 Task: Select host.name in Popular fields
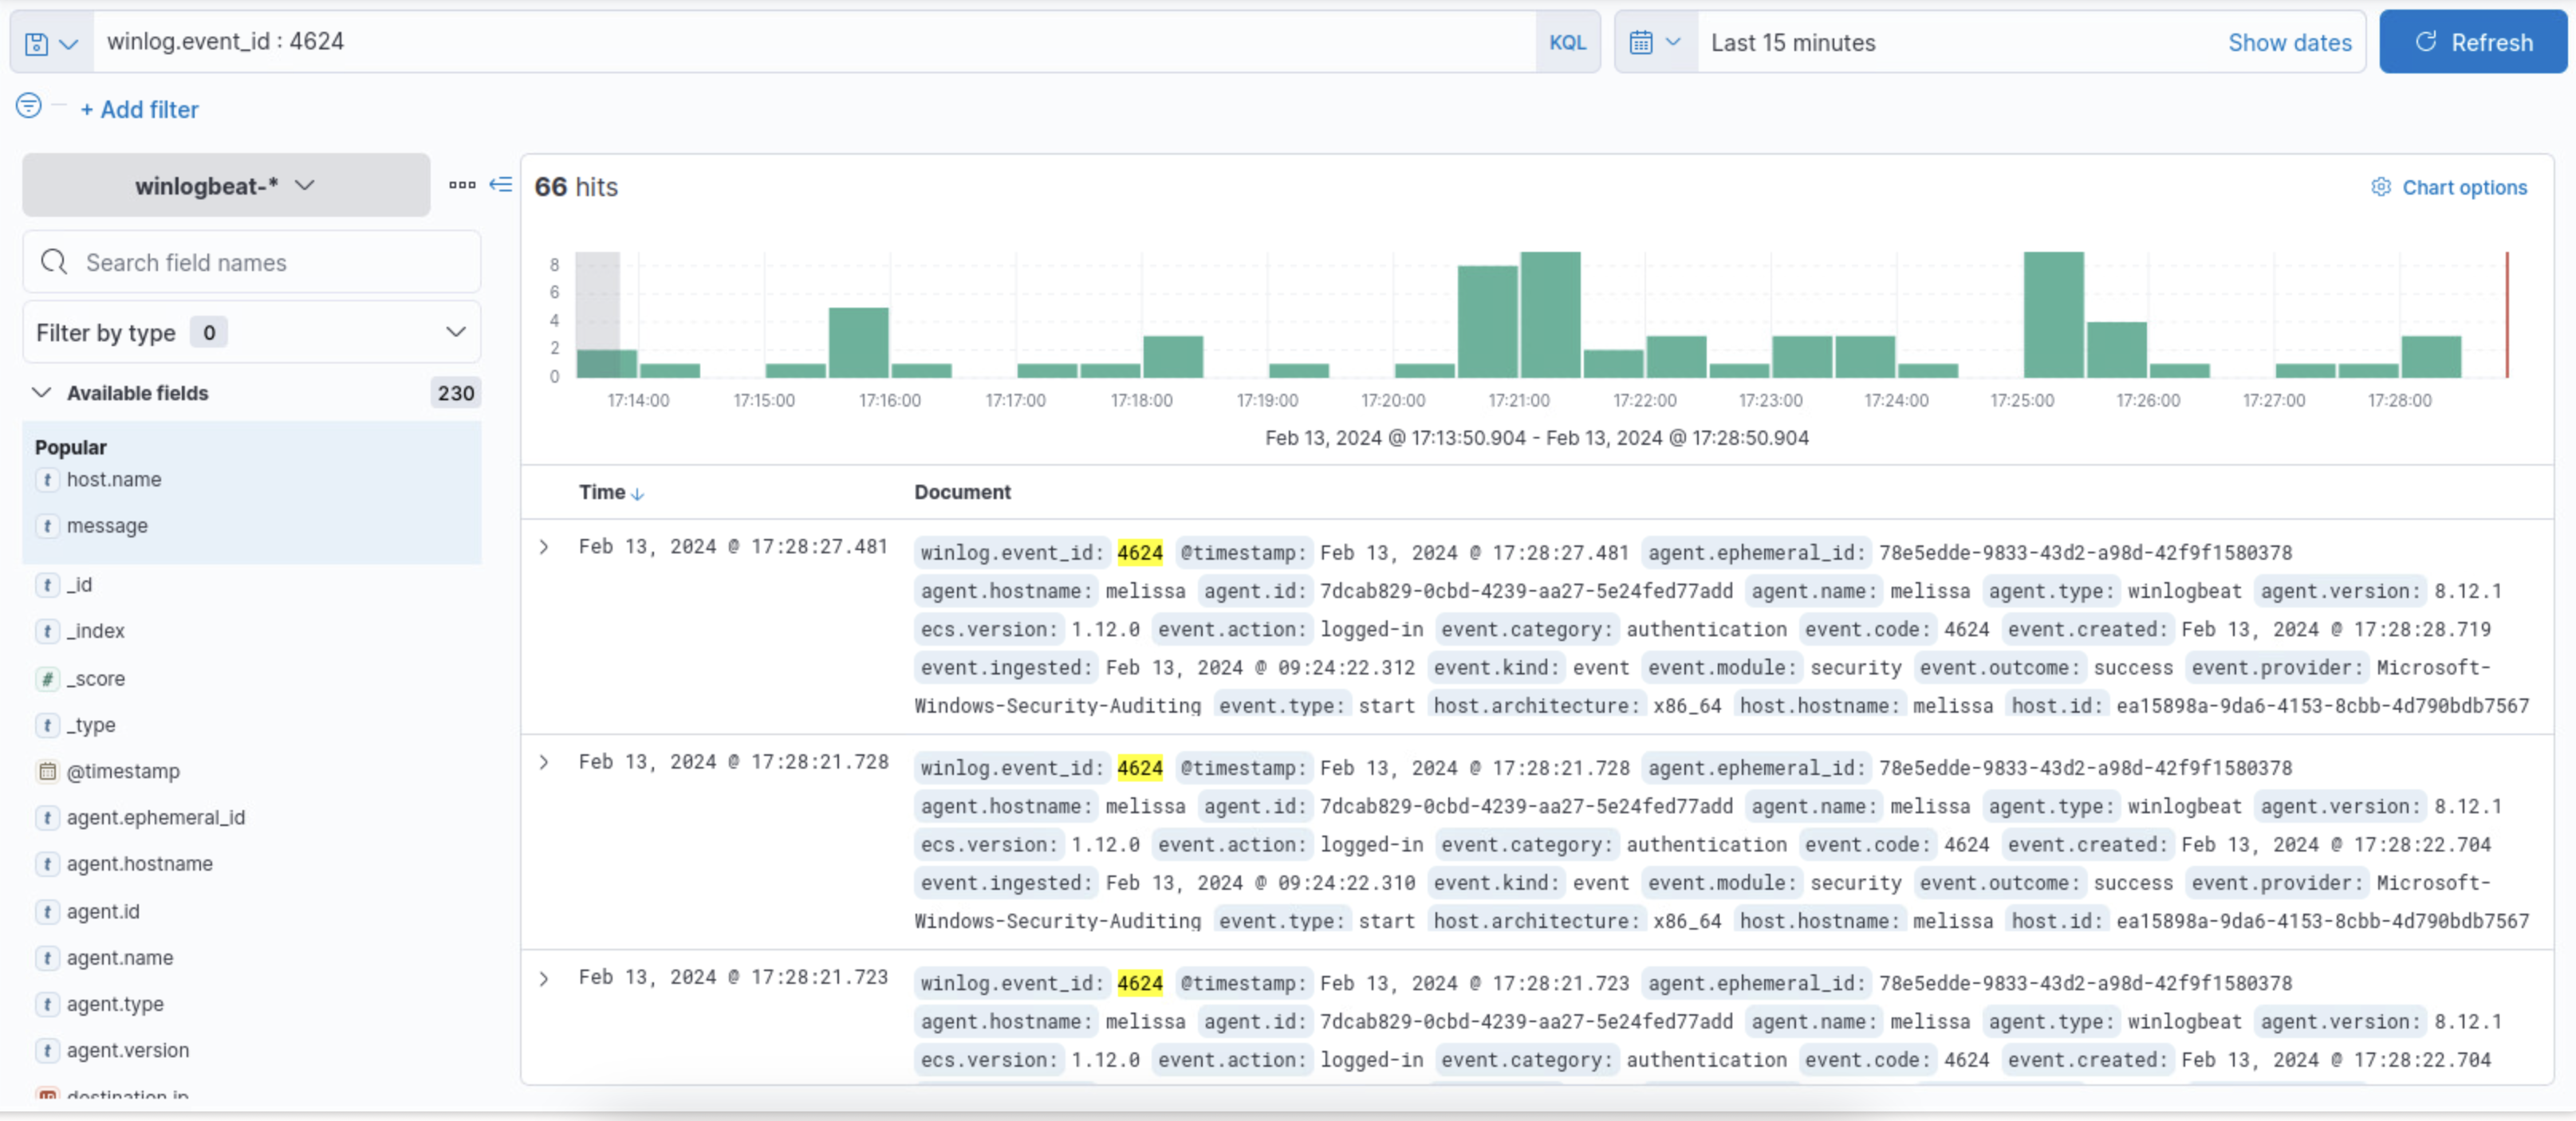click(114, 480)
